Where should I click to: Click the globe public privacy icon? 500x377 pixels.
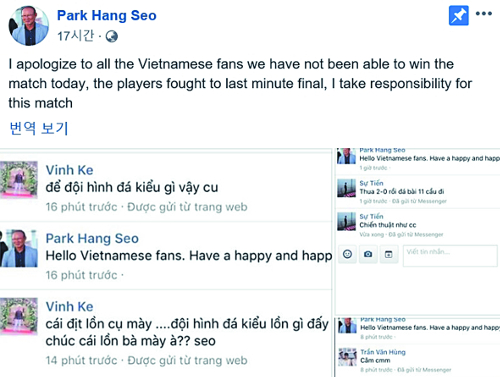click(112, 36)
